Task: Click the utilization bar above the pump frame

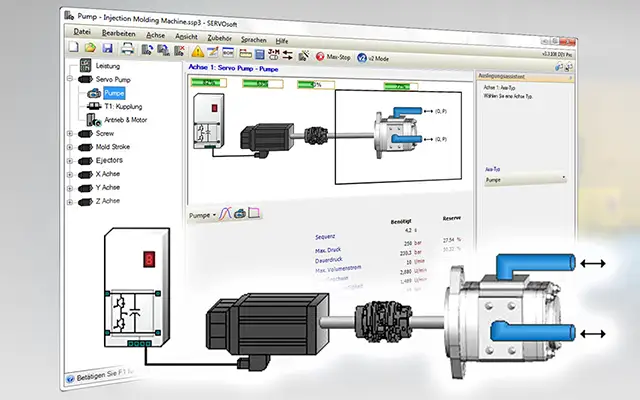Action: (401, 87)
